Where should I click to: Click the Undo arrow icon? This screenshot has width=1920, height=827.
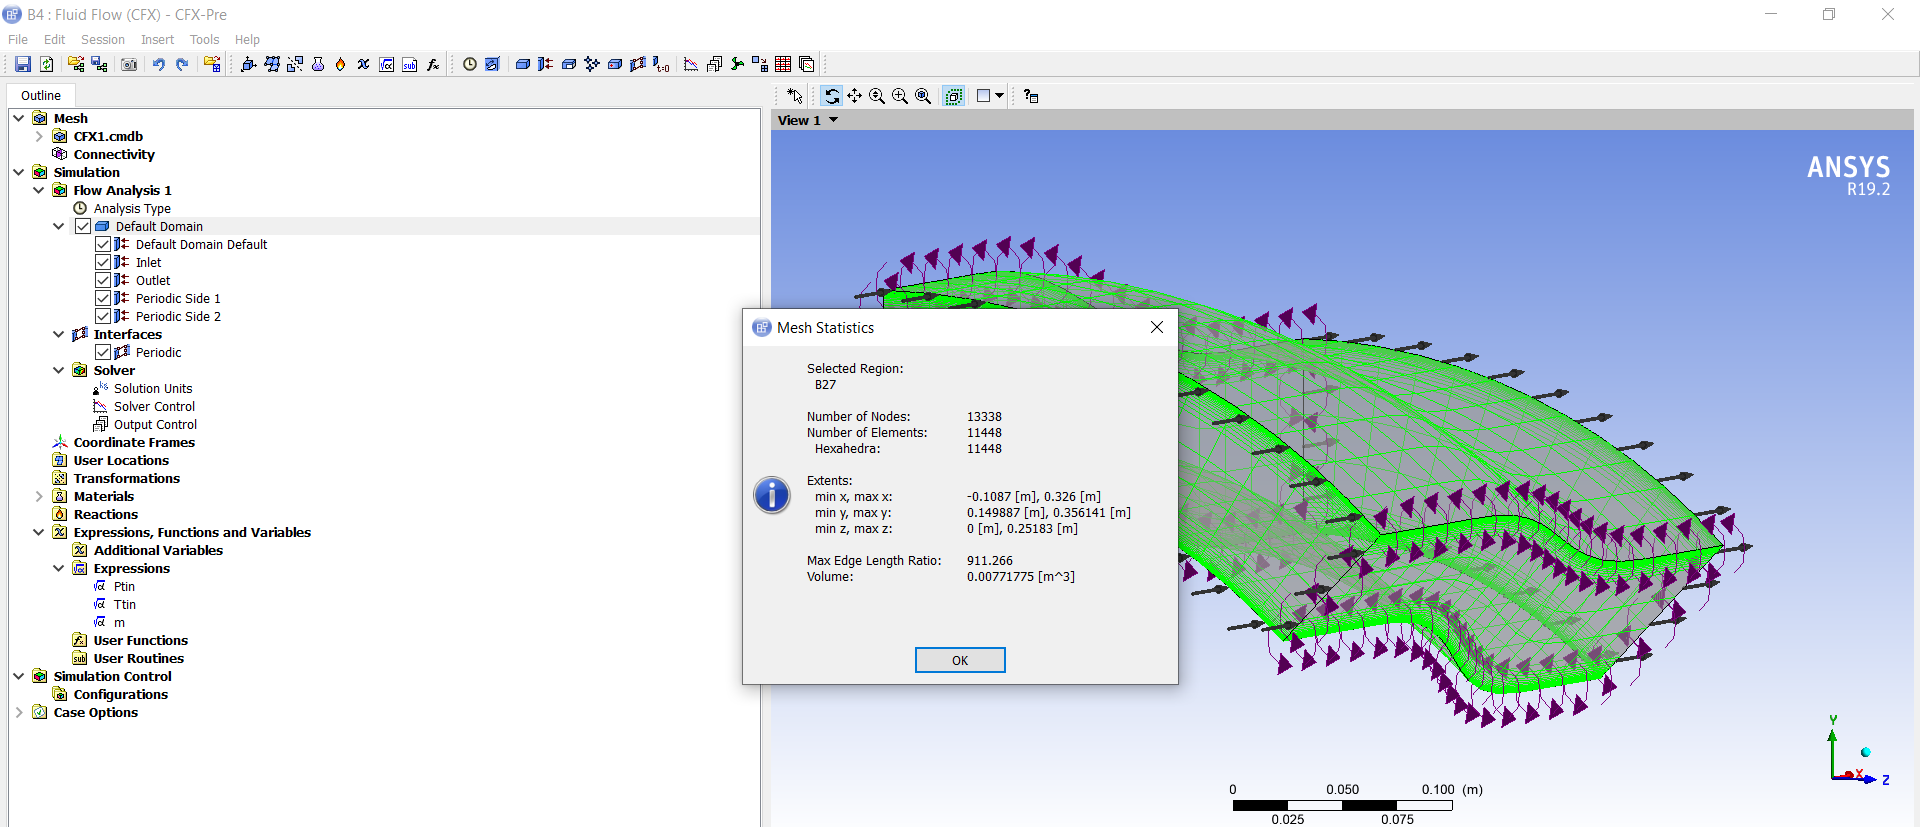coord(158,64)
